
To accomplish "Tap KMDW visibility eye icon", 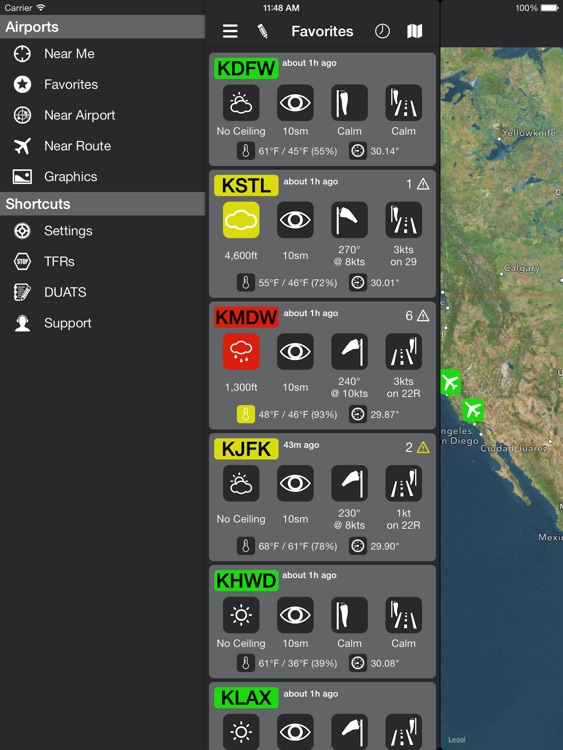I will pyautogui.click(x=295, y=352).
